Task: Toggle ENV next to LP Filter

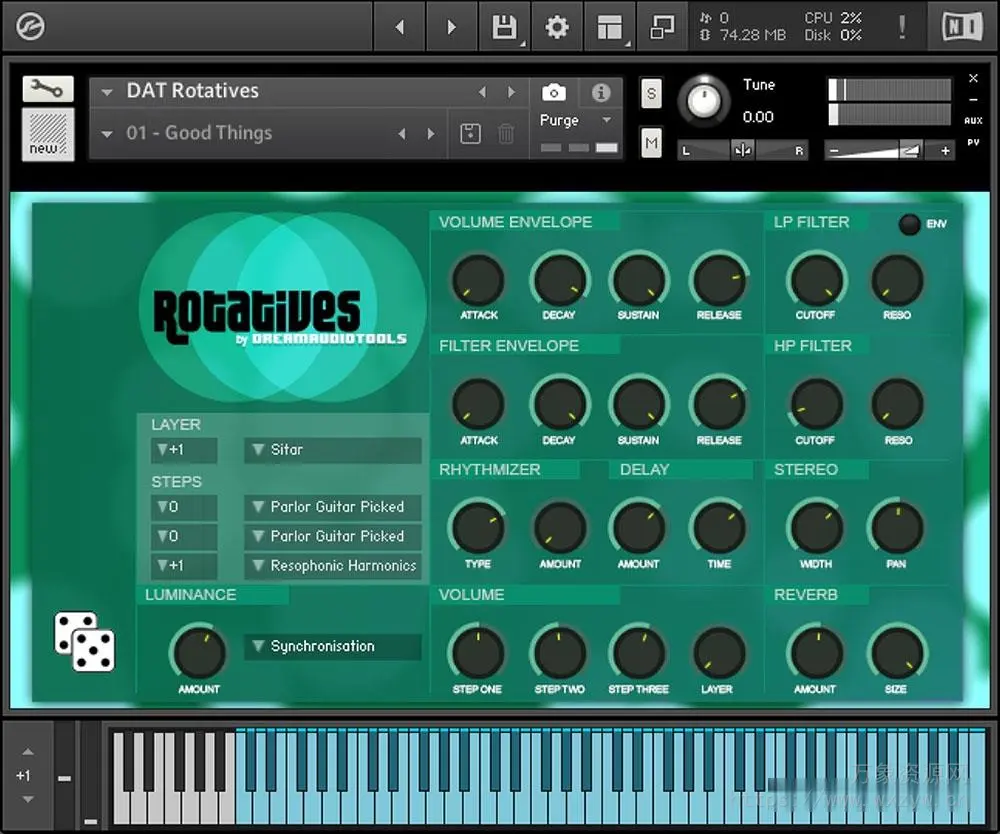Action: tap(909, 224)
